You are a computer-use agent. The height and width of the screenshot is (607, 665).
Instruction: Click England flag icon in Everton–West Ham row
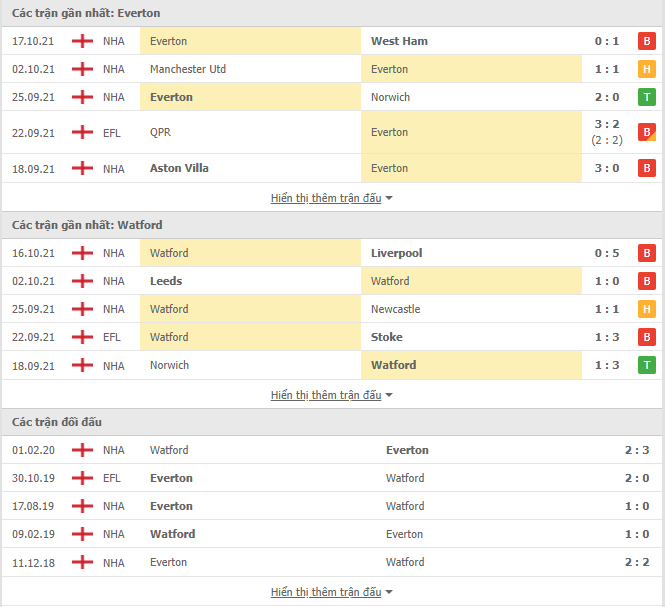[82, 41]
